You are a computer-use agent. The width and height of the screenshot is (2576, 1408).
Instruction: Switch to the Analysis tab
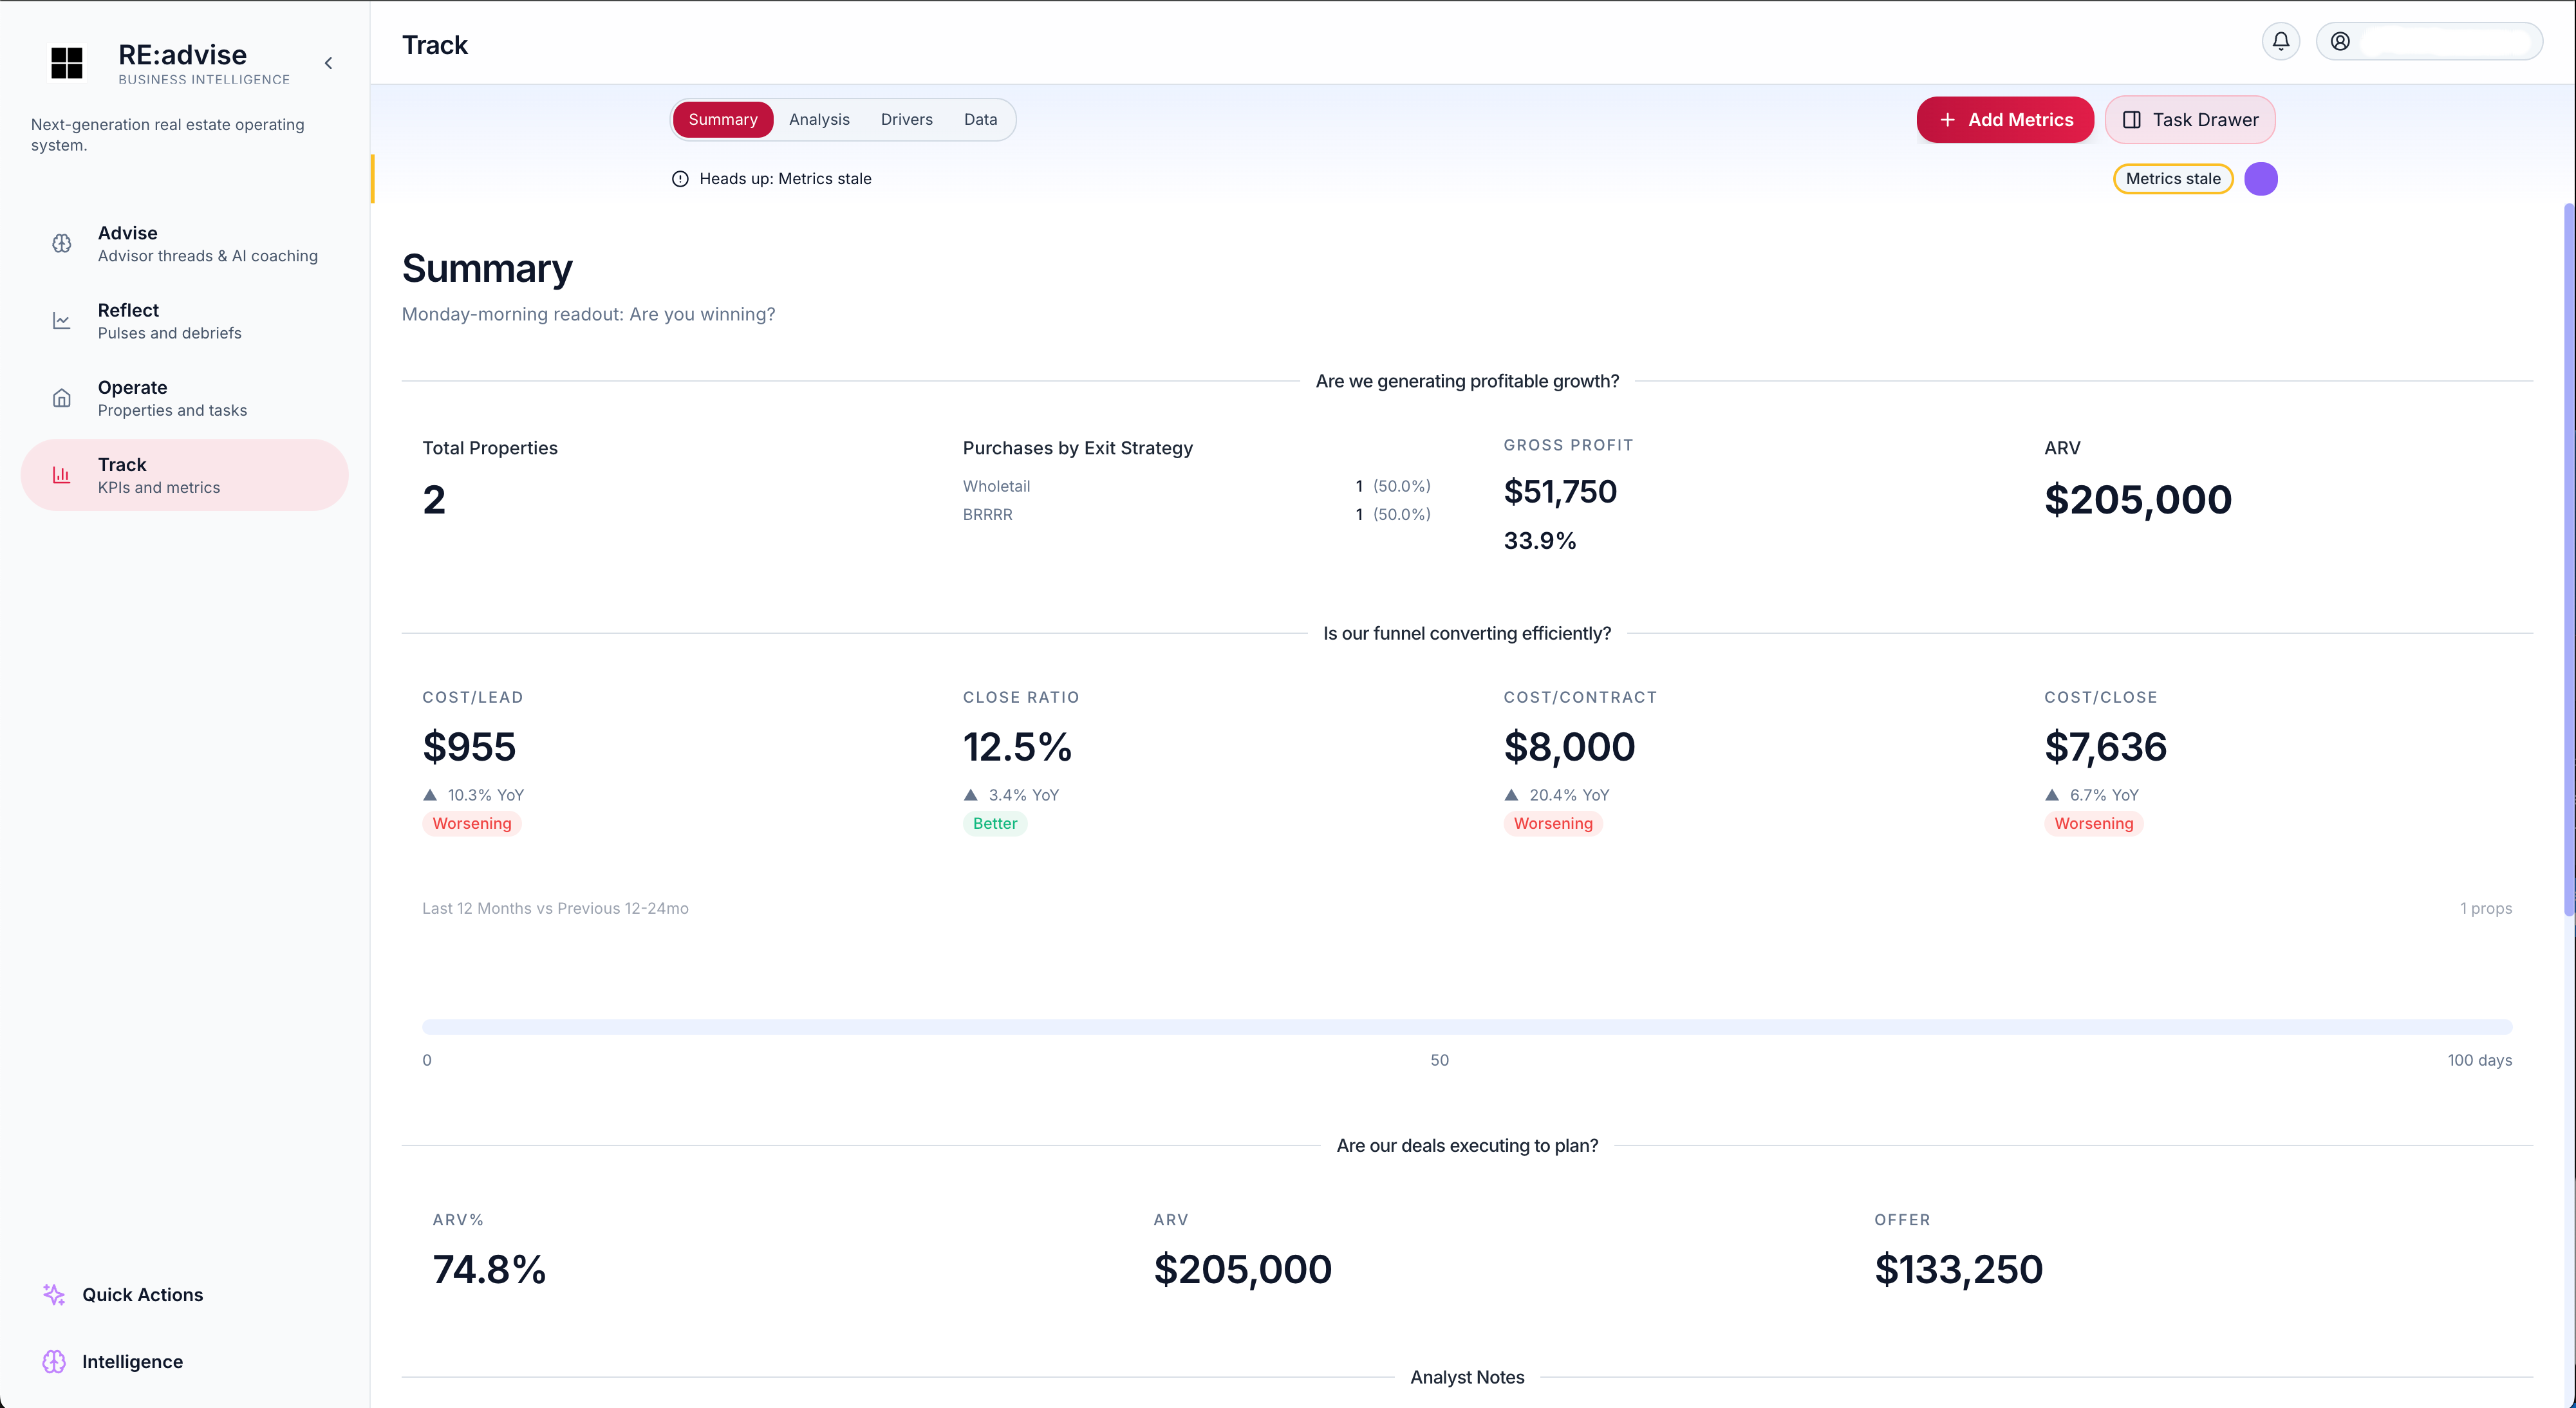(x=819, y=119)
